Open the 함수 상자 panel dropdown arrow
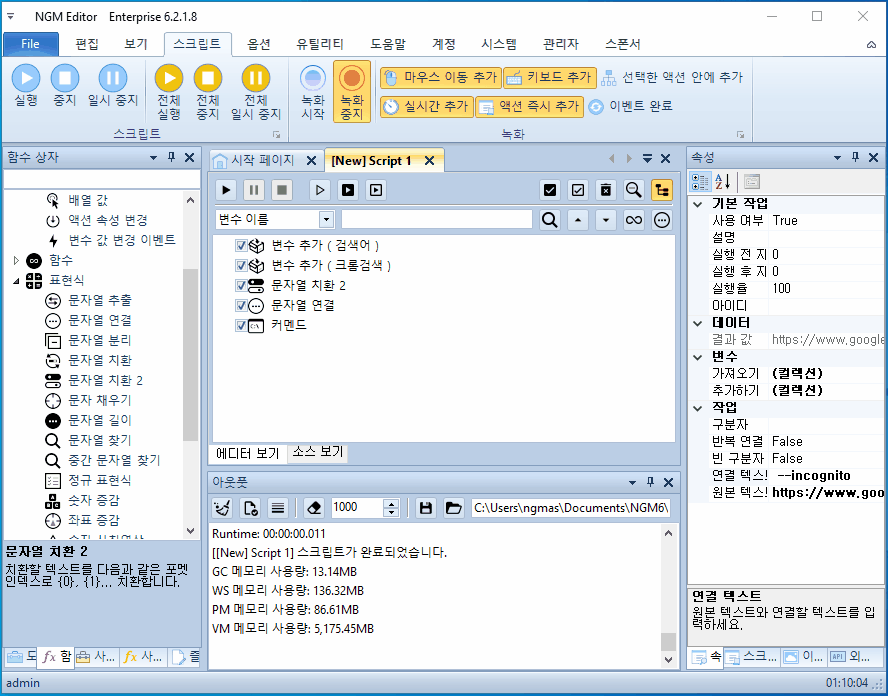The image size is (888, 696). [153, 158]
